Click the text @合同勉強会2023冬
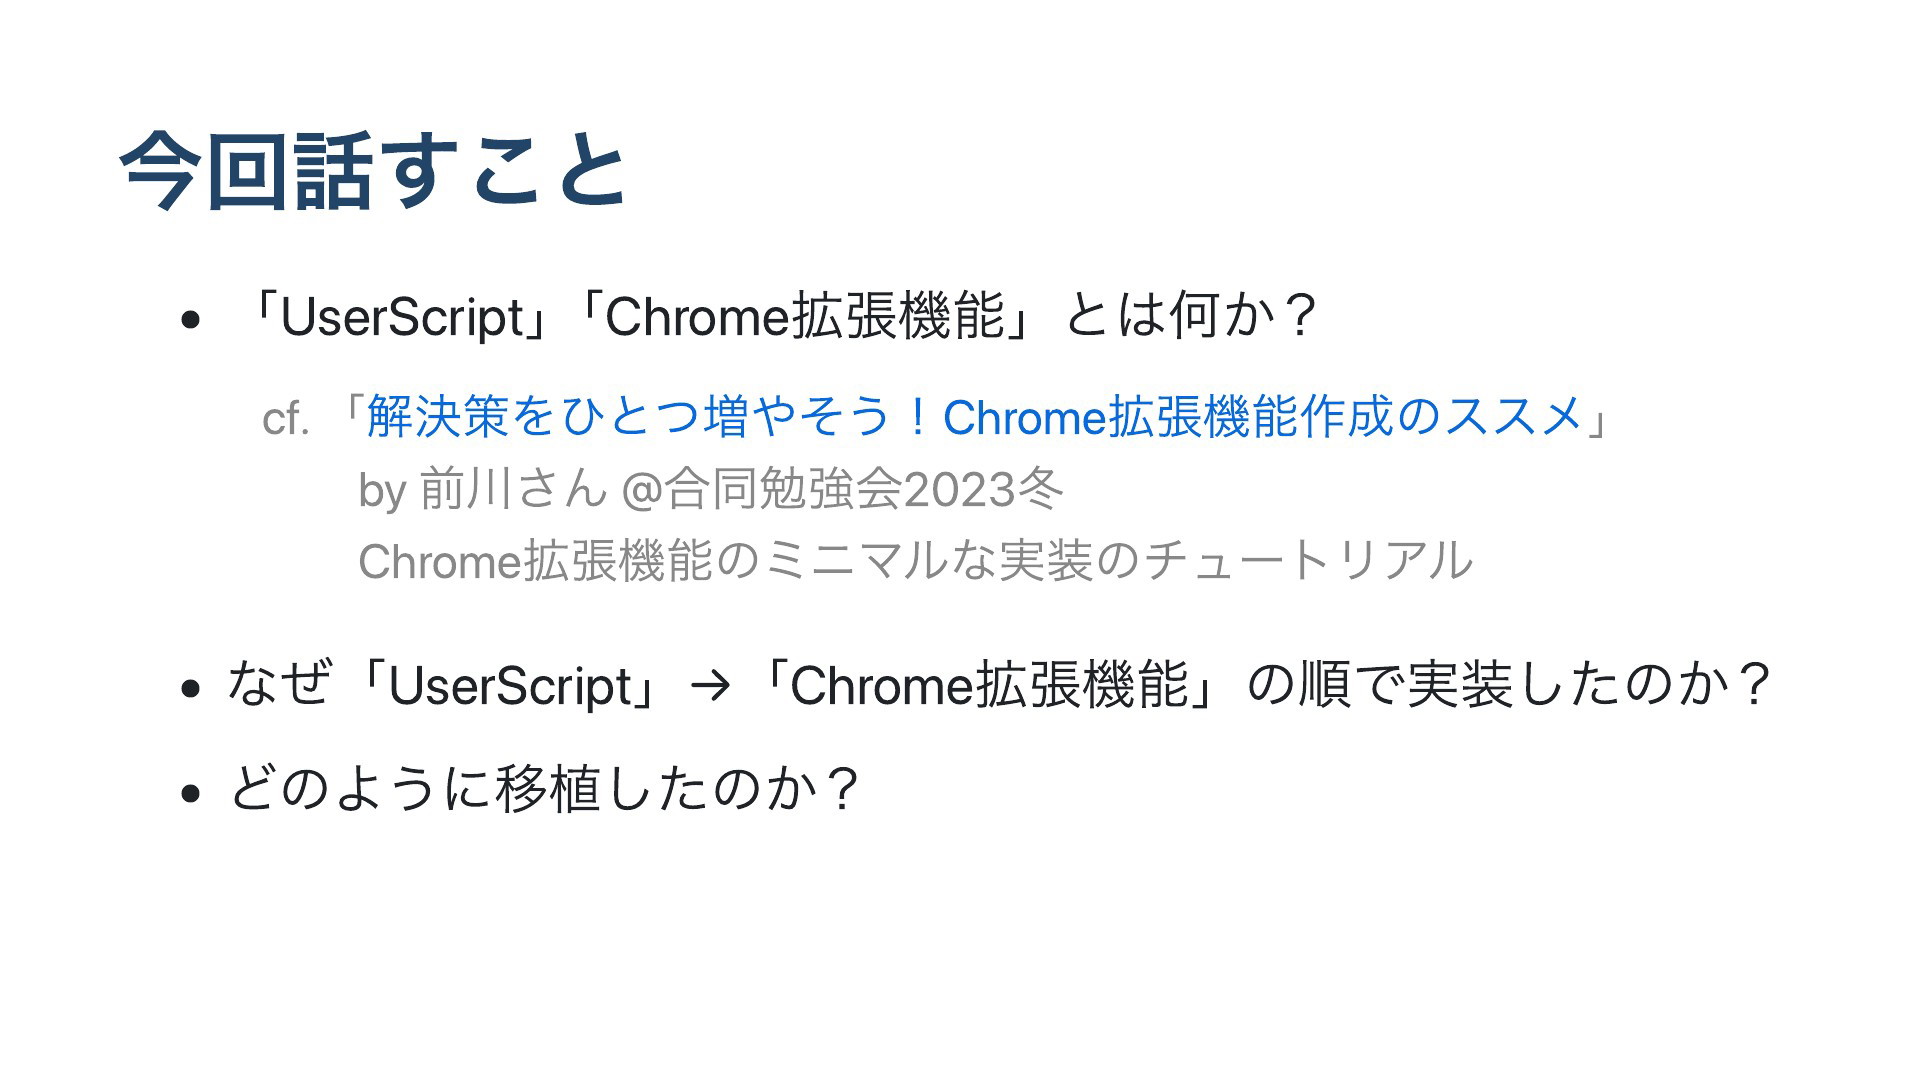Screen dimensions: 1920x1080 point(841,489)
